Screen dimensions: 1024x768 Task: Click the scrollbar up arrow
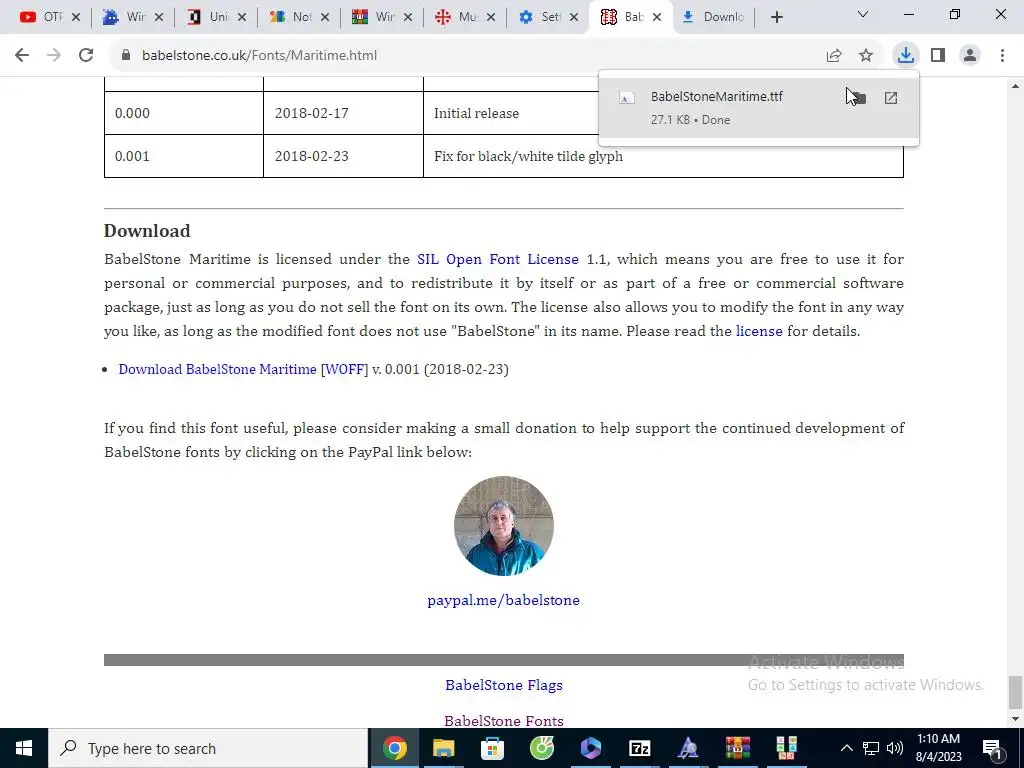(x=1015, y=86)
